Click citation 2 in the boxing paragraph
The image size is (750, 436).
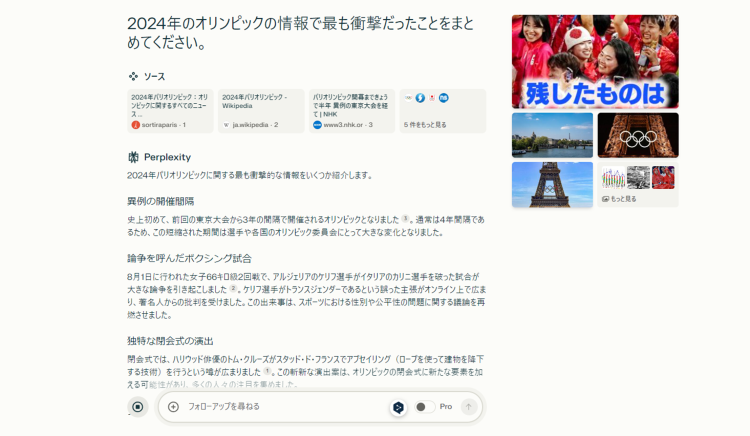pyautogui.click(x=233, y=289)
